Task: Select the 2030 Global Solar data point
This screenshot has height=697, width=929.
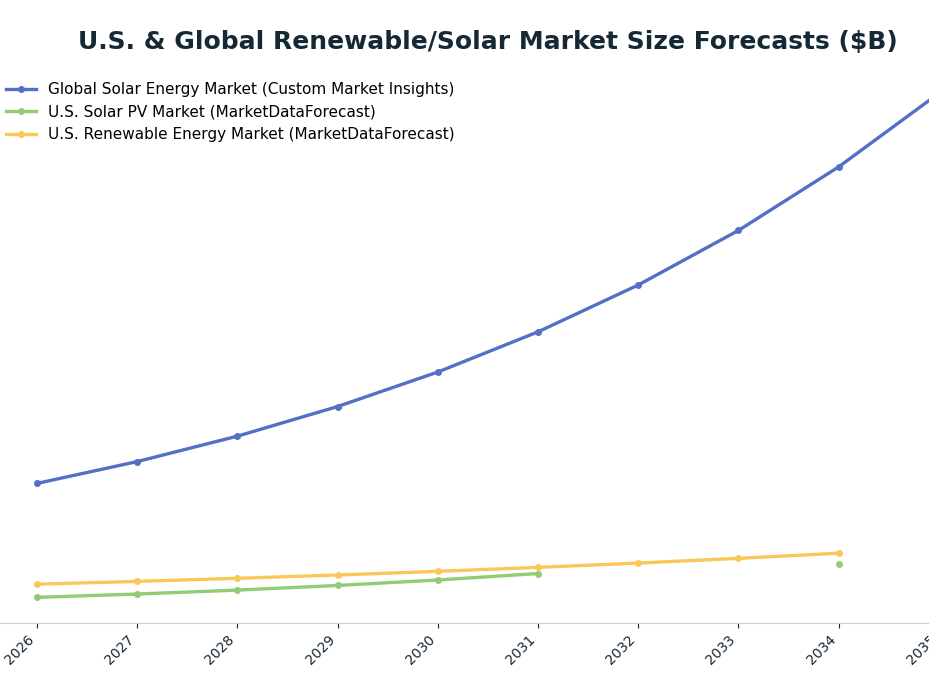Action: (438, 372)
